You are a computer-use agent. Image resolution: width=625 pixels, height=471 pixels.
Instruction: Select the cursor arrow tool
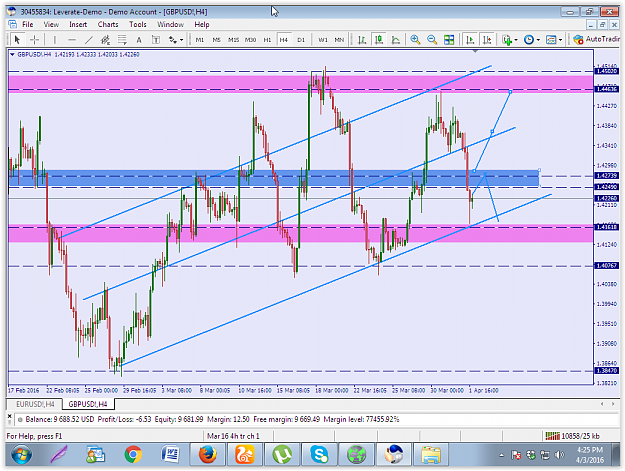(17, 39)
